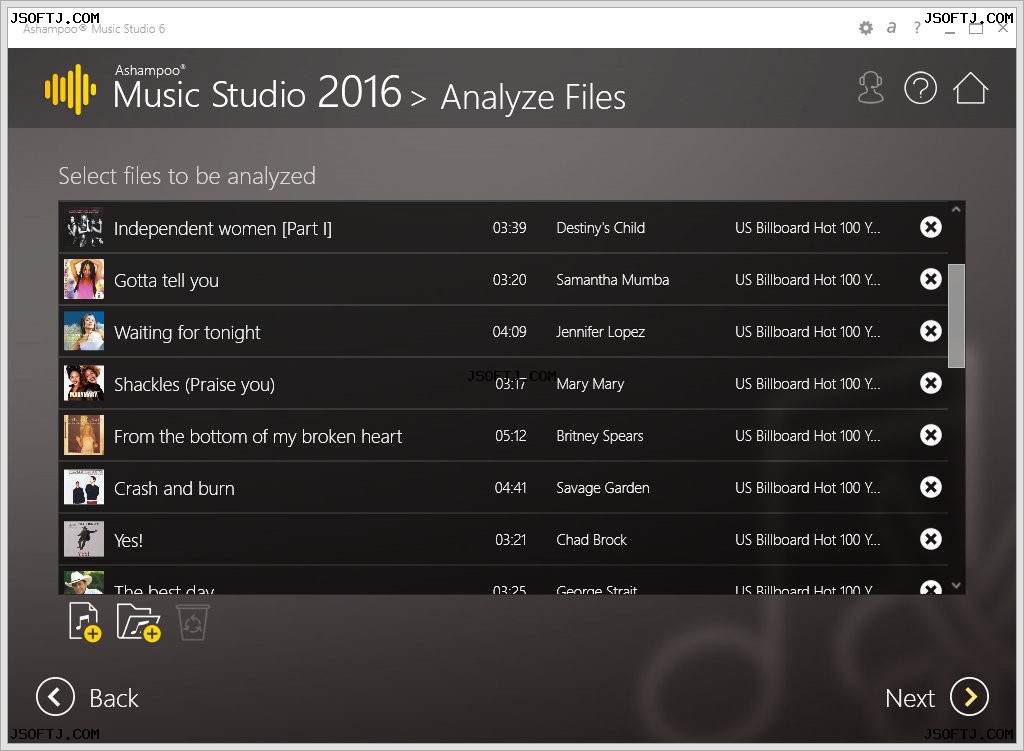1024x751 pixels.
Task: Click the add file icon
Action: click(x=85, y=622)
